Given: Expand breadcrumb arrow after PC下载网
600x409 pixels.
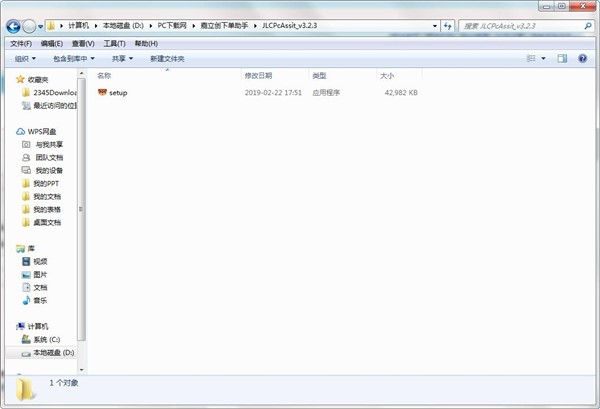Looking at the screenshot, I should [x=193, y=26].
